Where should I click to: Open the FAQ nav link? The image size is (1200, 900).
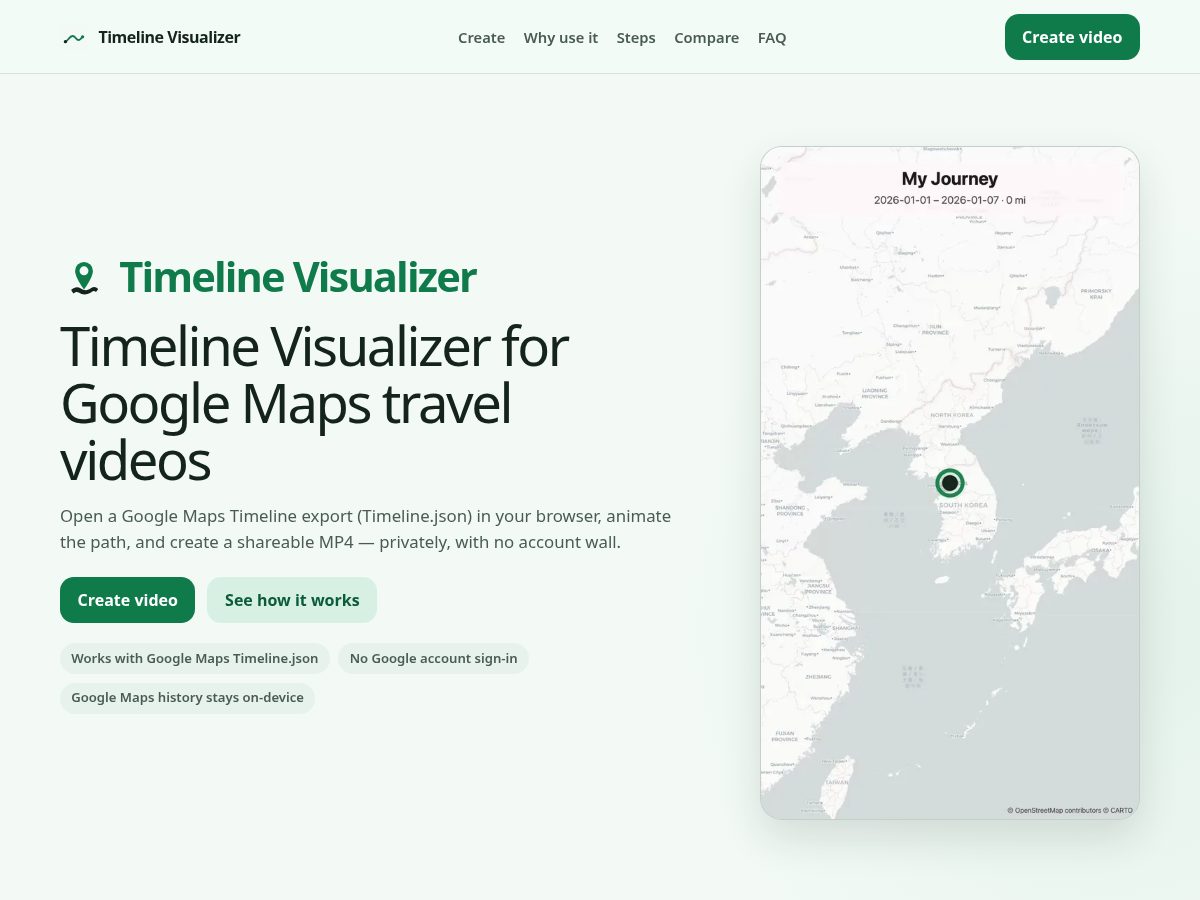(772, 38)
